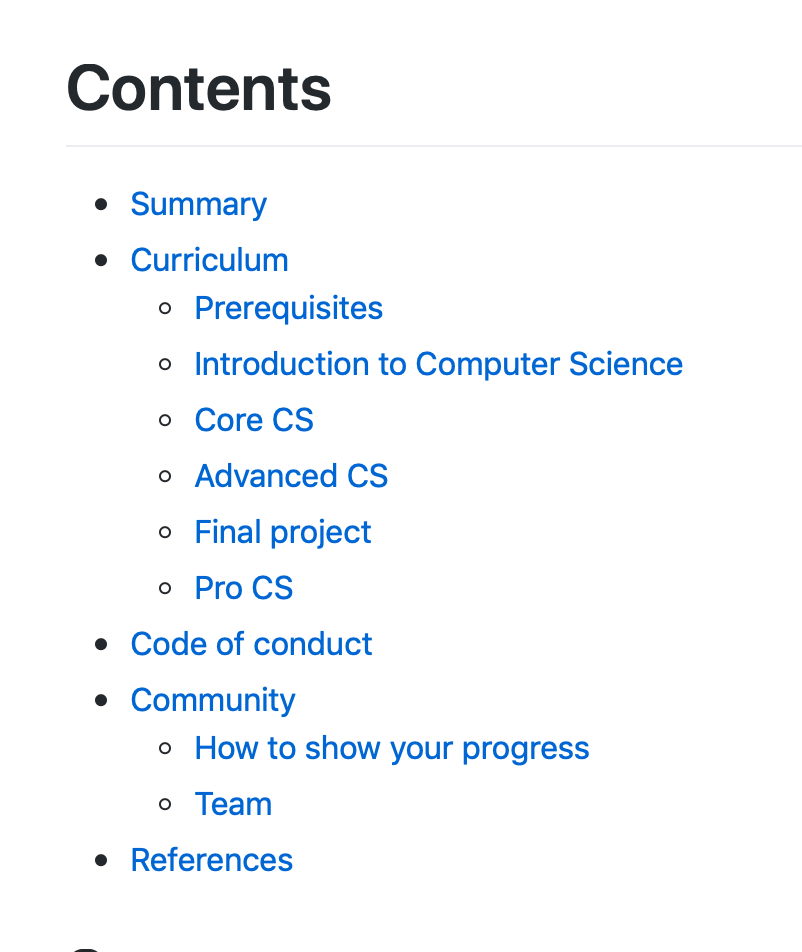Jump to the References section
The image size is (802, 952).
click(212, 860)
